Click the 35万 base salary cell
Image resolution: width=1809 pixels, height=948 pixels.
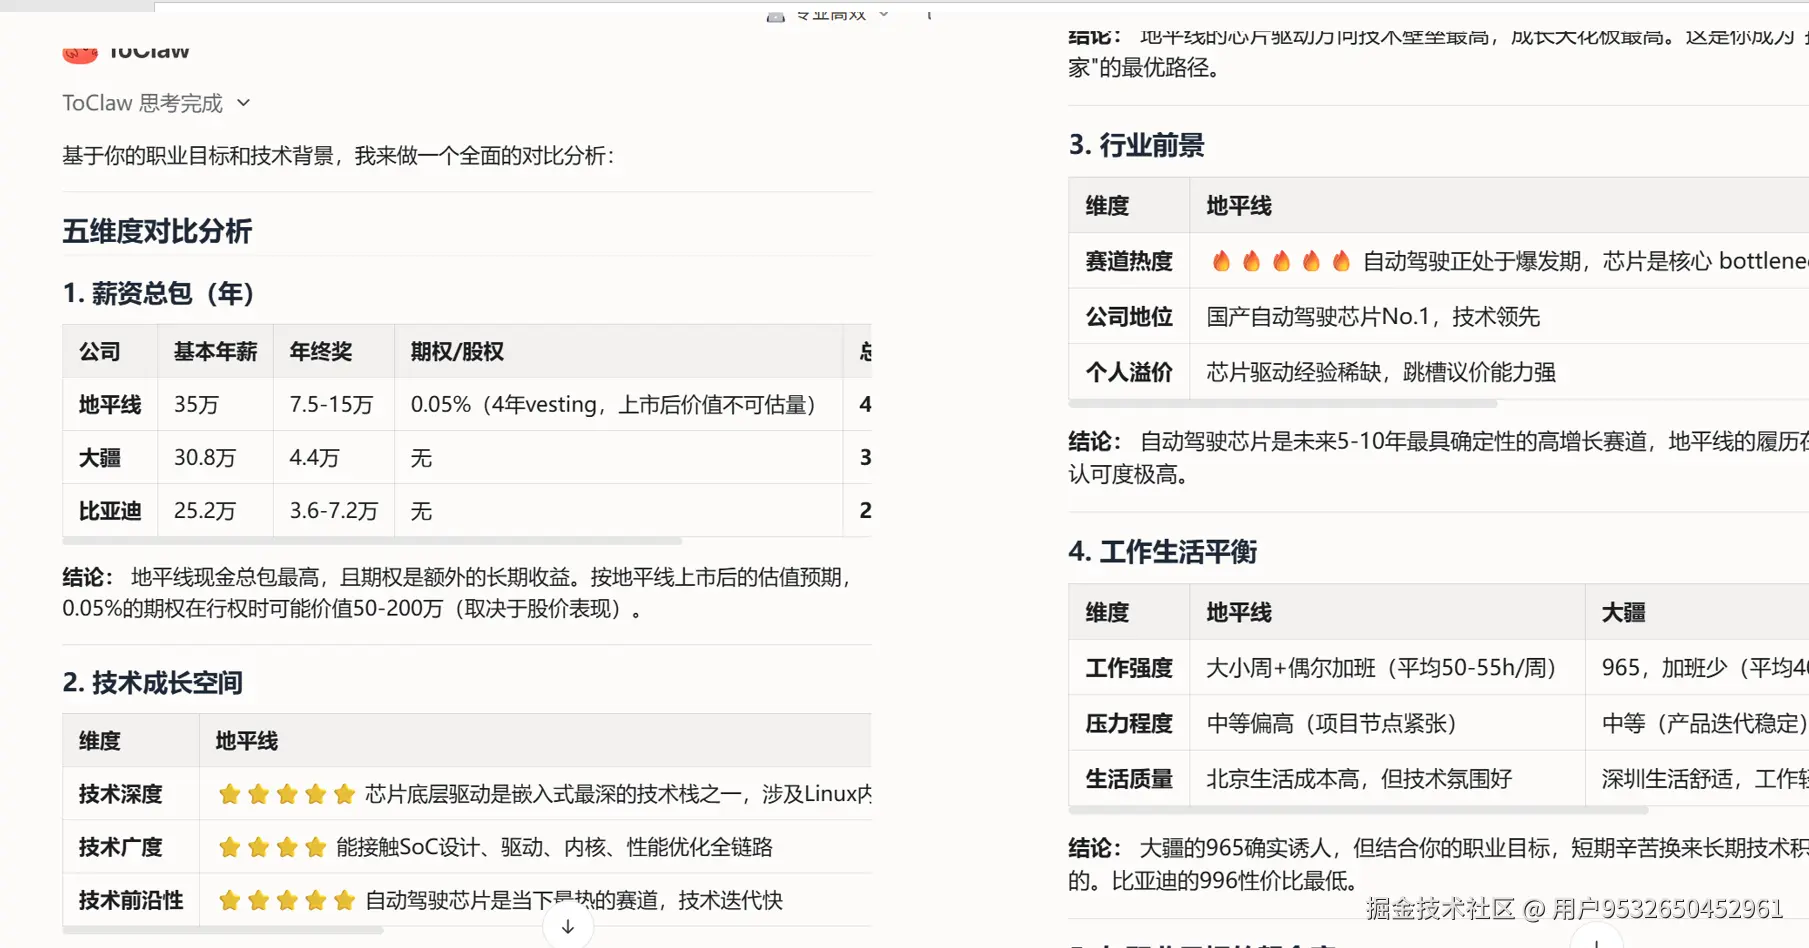click(196, 405)
